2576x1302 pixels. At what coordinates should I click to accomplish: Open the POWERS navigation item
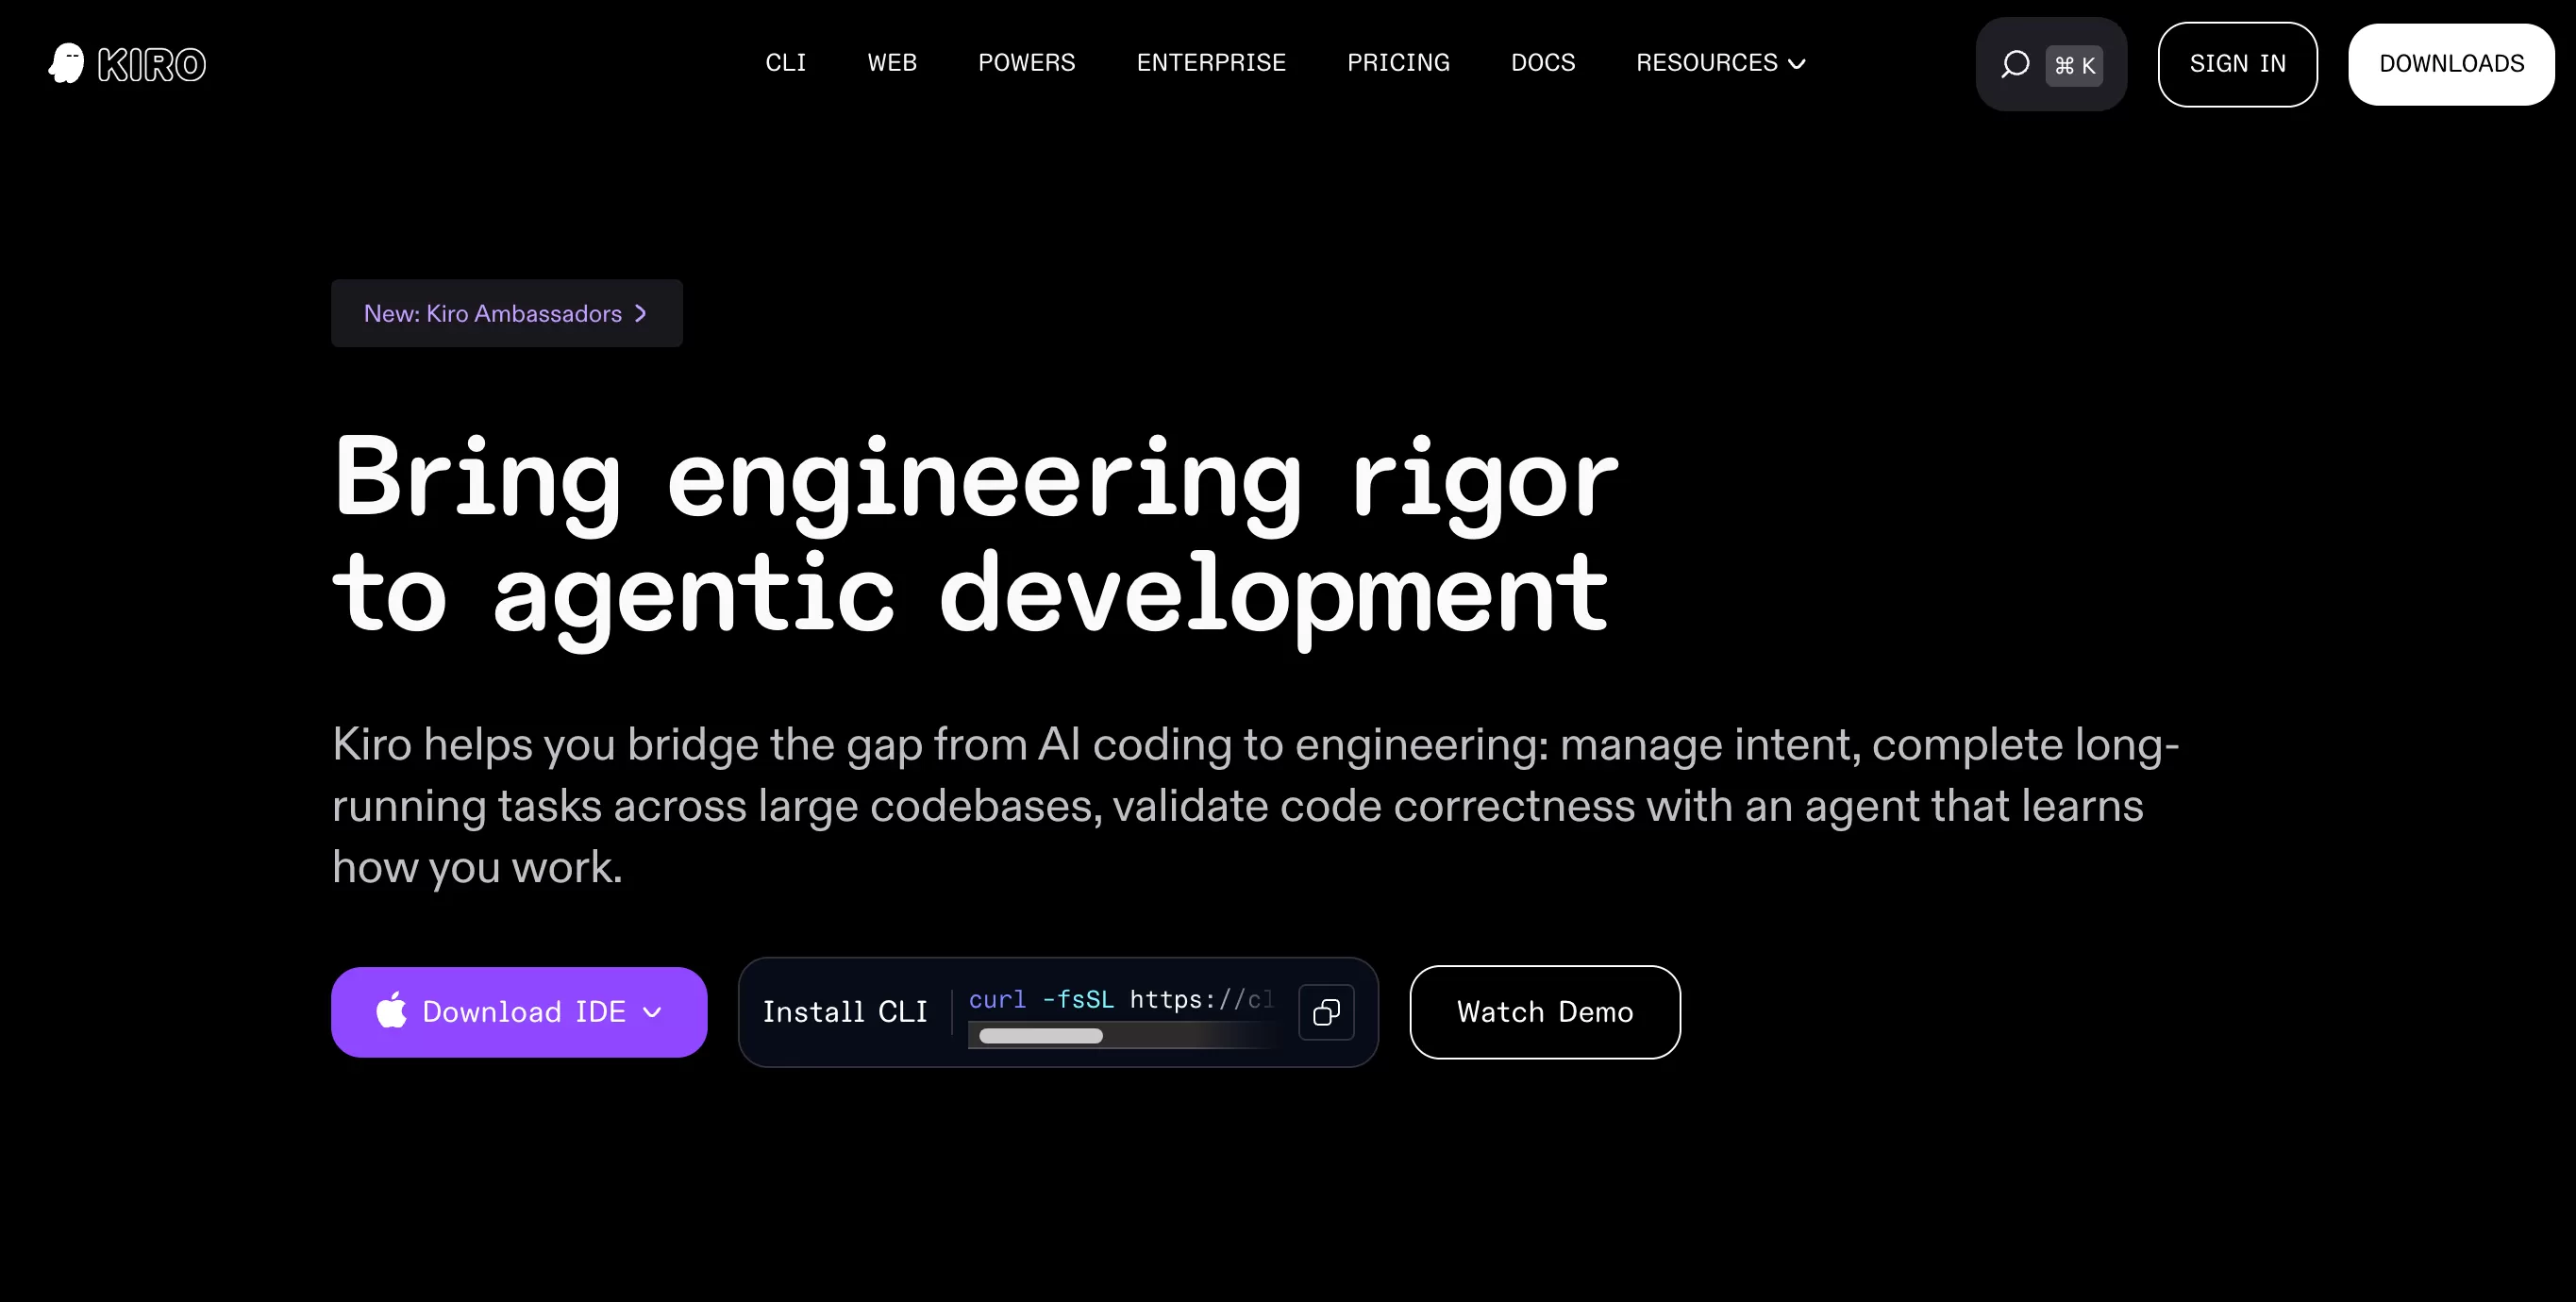[1027, 63]
